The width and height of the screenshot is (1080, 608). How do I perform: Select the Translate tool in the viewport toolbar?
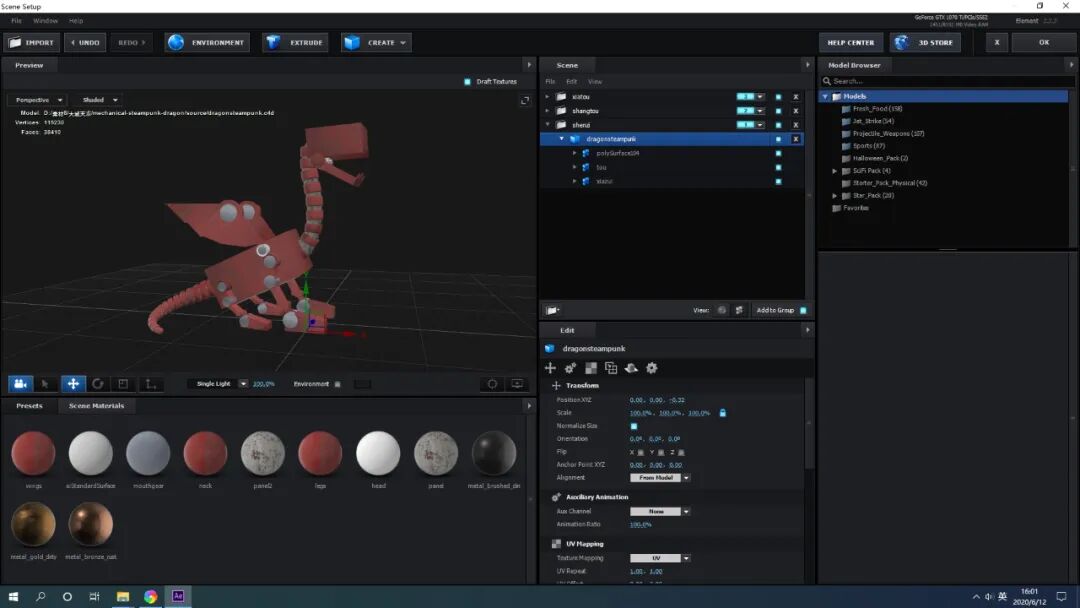tap(71, 384)
